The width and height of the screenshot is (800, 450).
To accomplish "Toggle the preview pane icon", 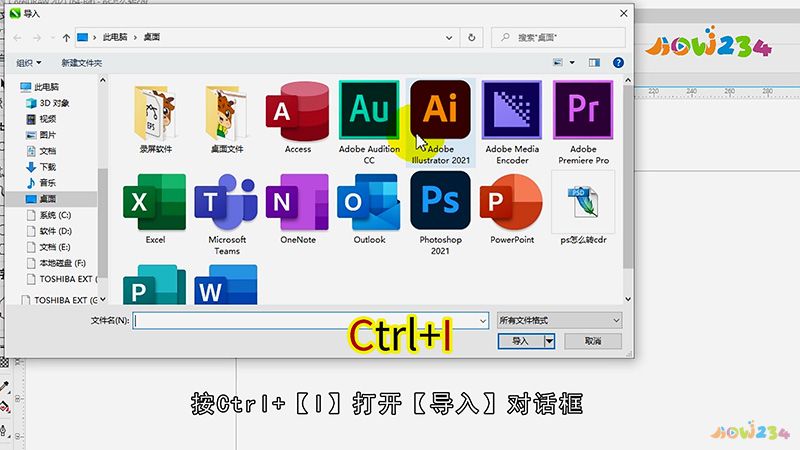I will 594,62.
